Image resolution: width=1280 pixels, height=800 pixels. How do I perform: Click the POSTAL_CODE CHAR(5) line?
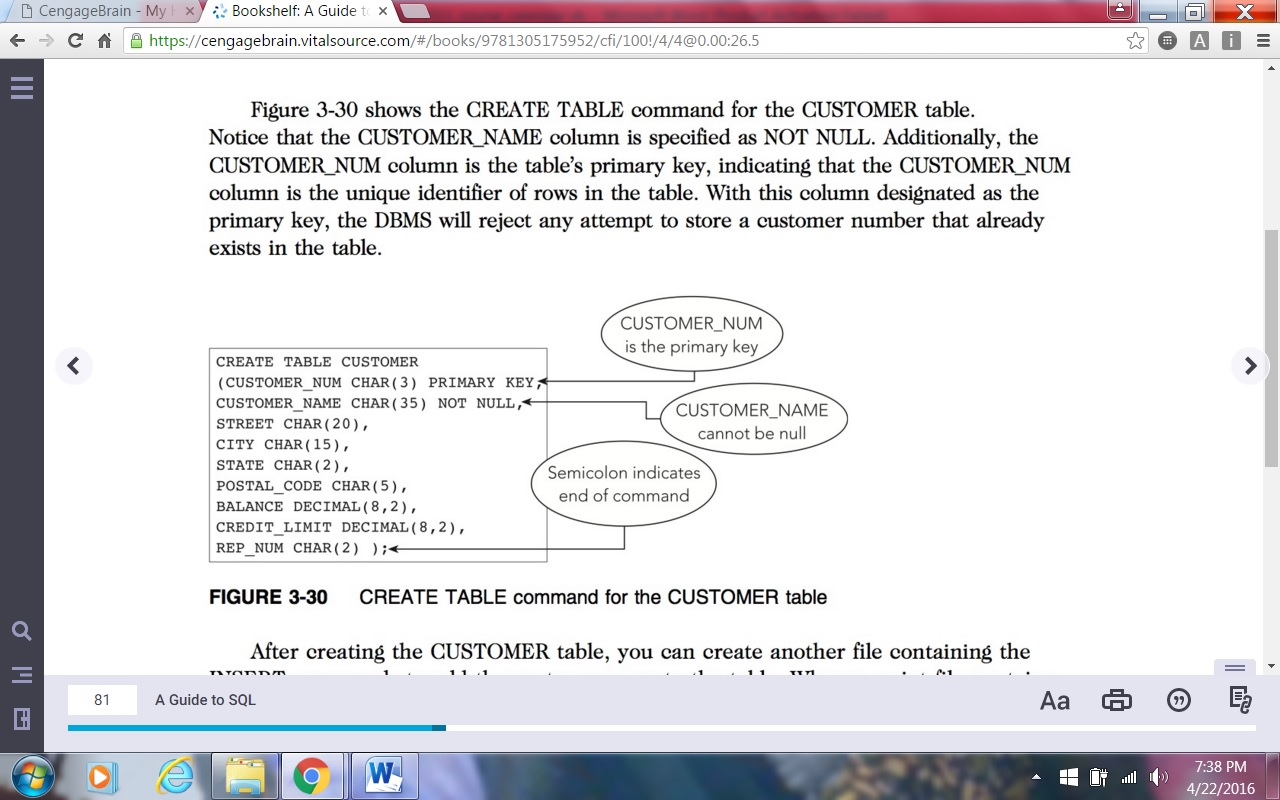point(312,486)
